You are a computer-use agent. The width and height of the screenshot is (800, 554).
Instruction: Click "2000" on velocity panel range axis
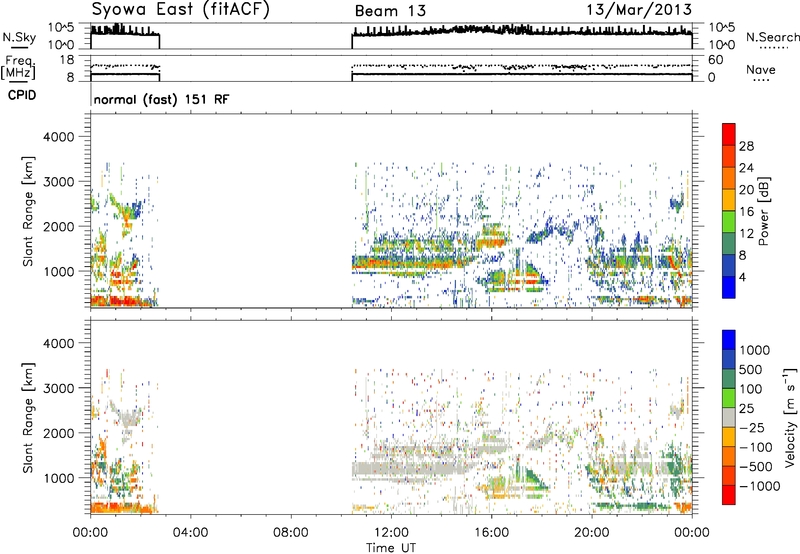click(58, 433)
